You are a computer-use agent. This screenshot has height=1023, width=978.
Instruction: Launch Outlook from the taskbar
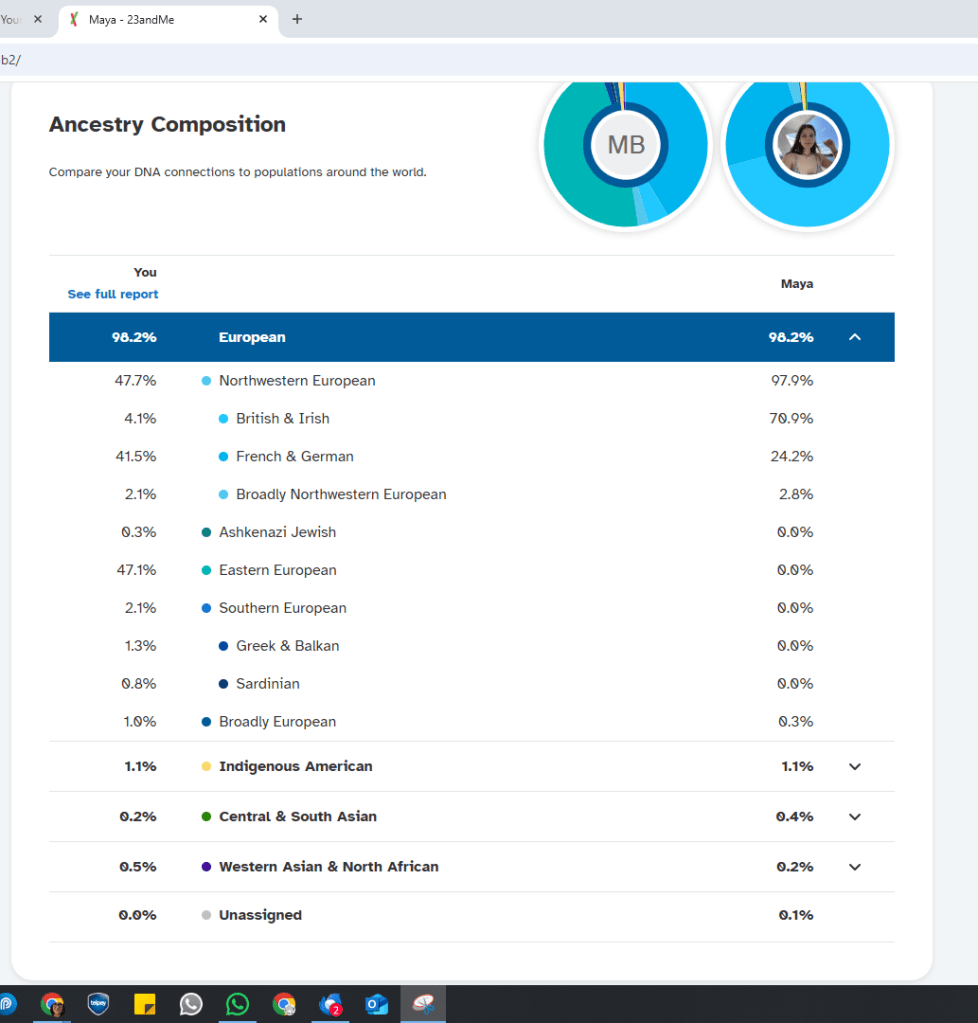pyautogui.click(x=376, y=1004)
